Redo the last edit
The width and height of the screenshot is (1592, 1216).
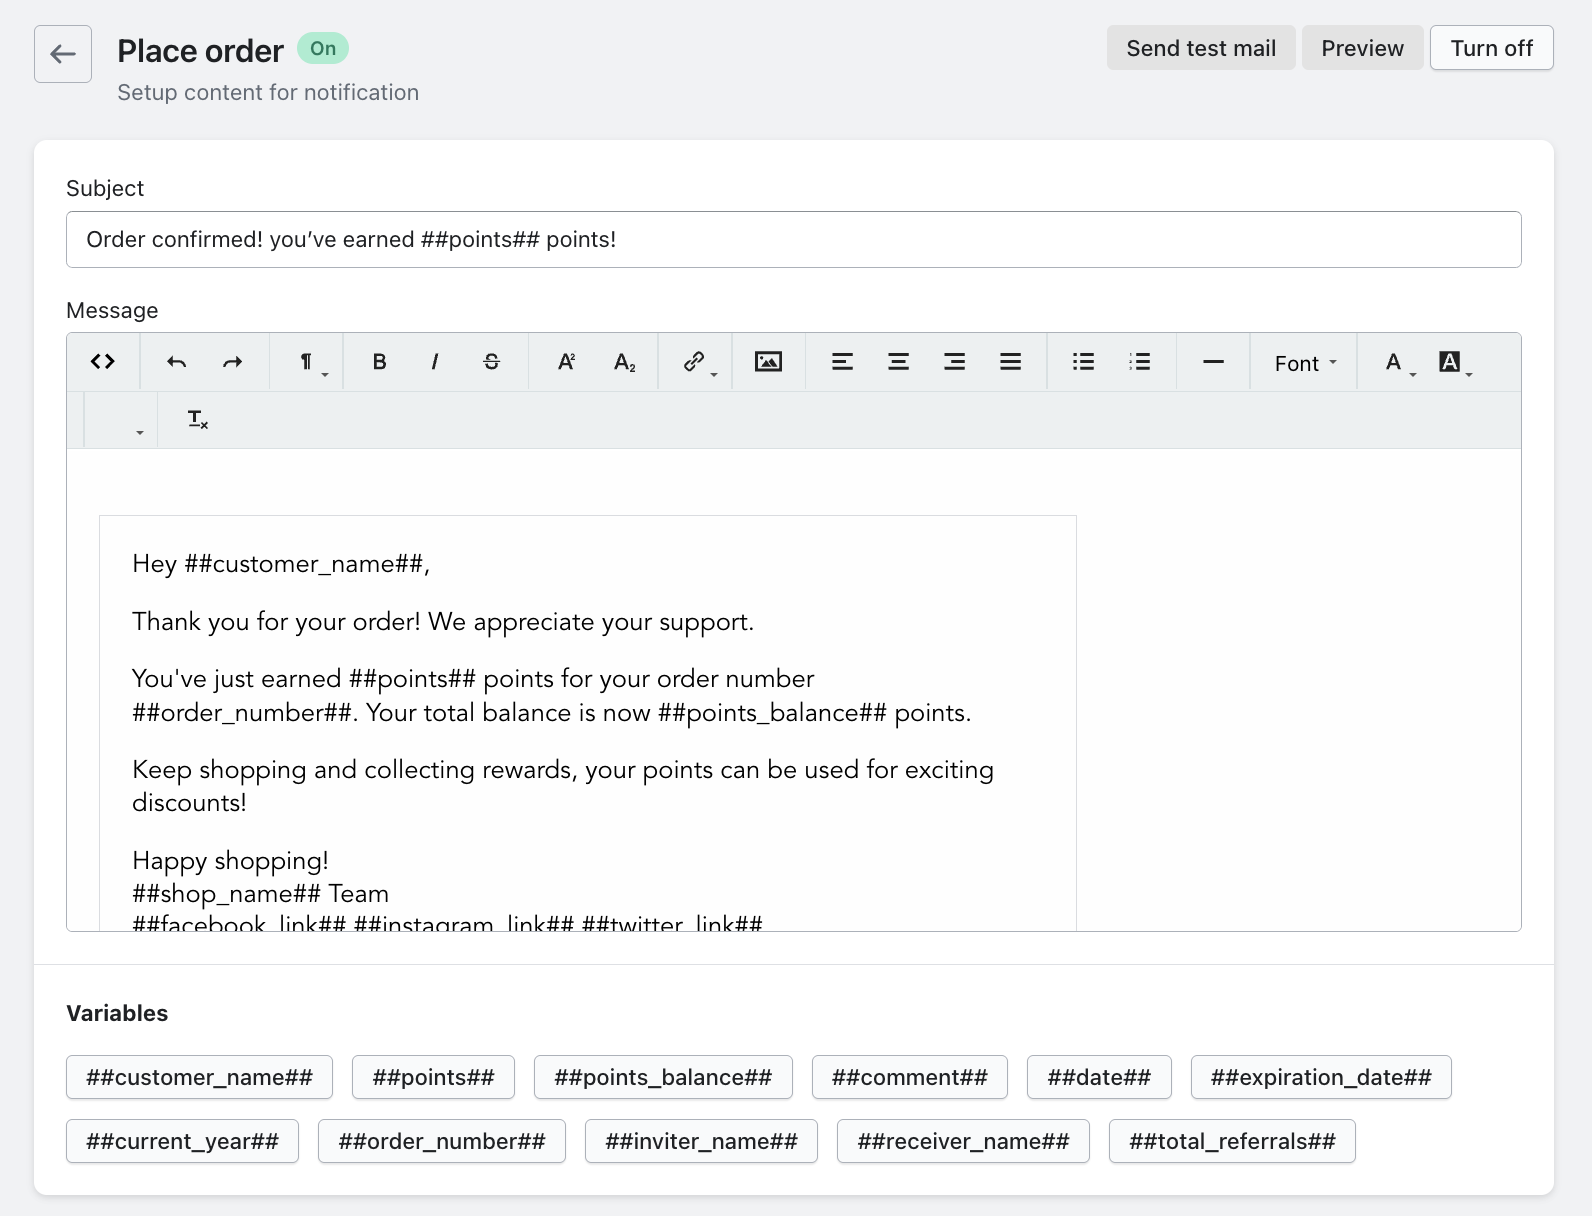pos(233,362)
